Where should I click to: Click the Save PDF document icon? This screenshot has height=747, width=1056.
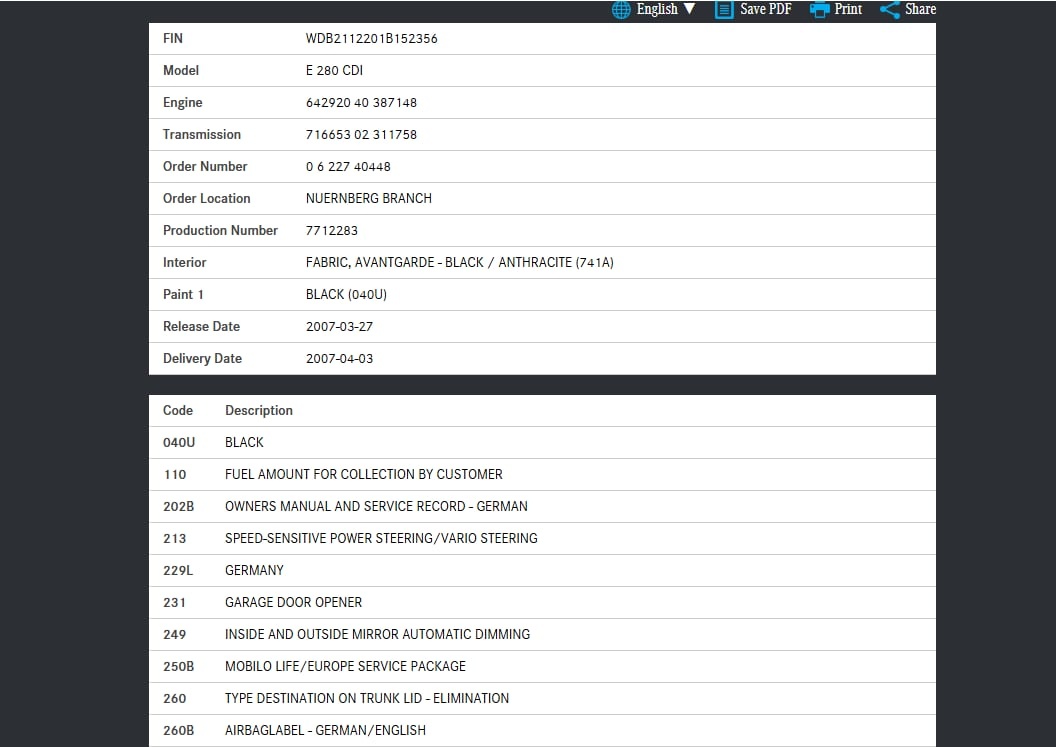pos(724,9)
